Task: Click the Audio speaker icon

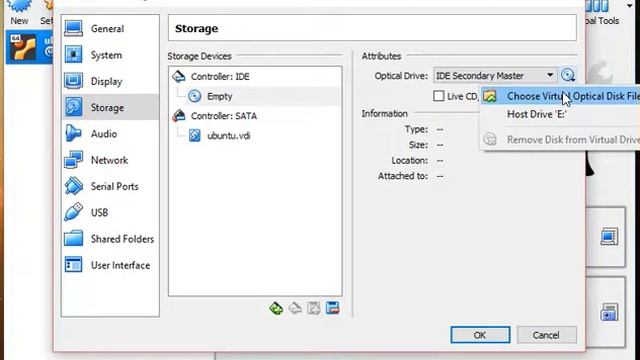Action: pos(73,133)
